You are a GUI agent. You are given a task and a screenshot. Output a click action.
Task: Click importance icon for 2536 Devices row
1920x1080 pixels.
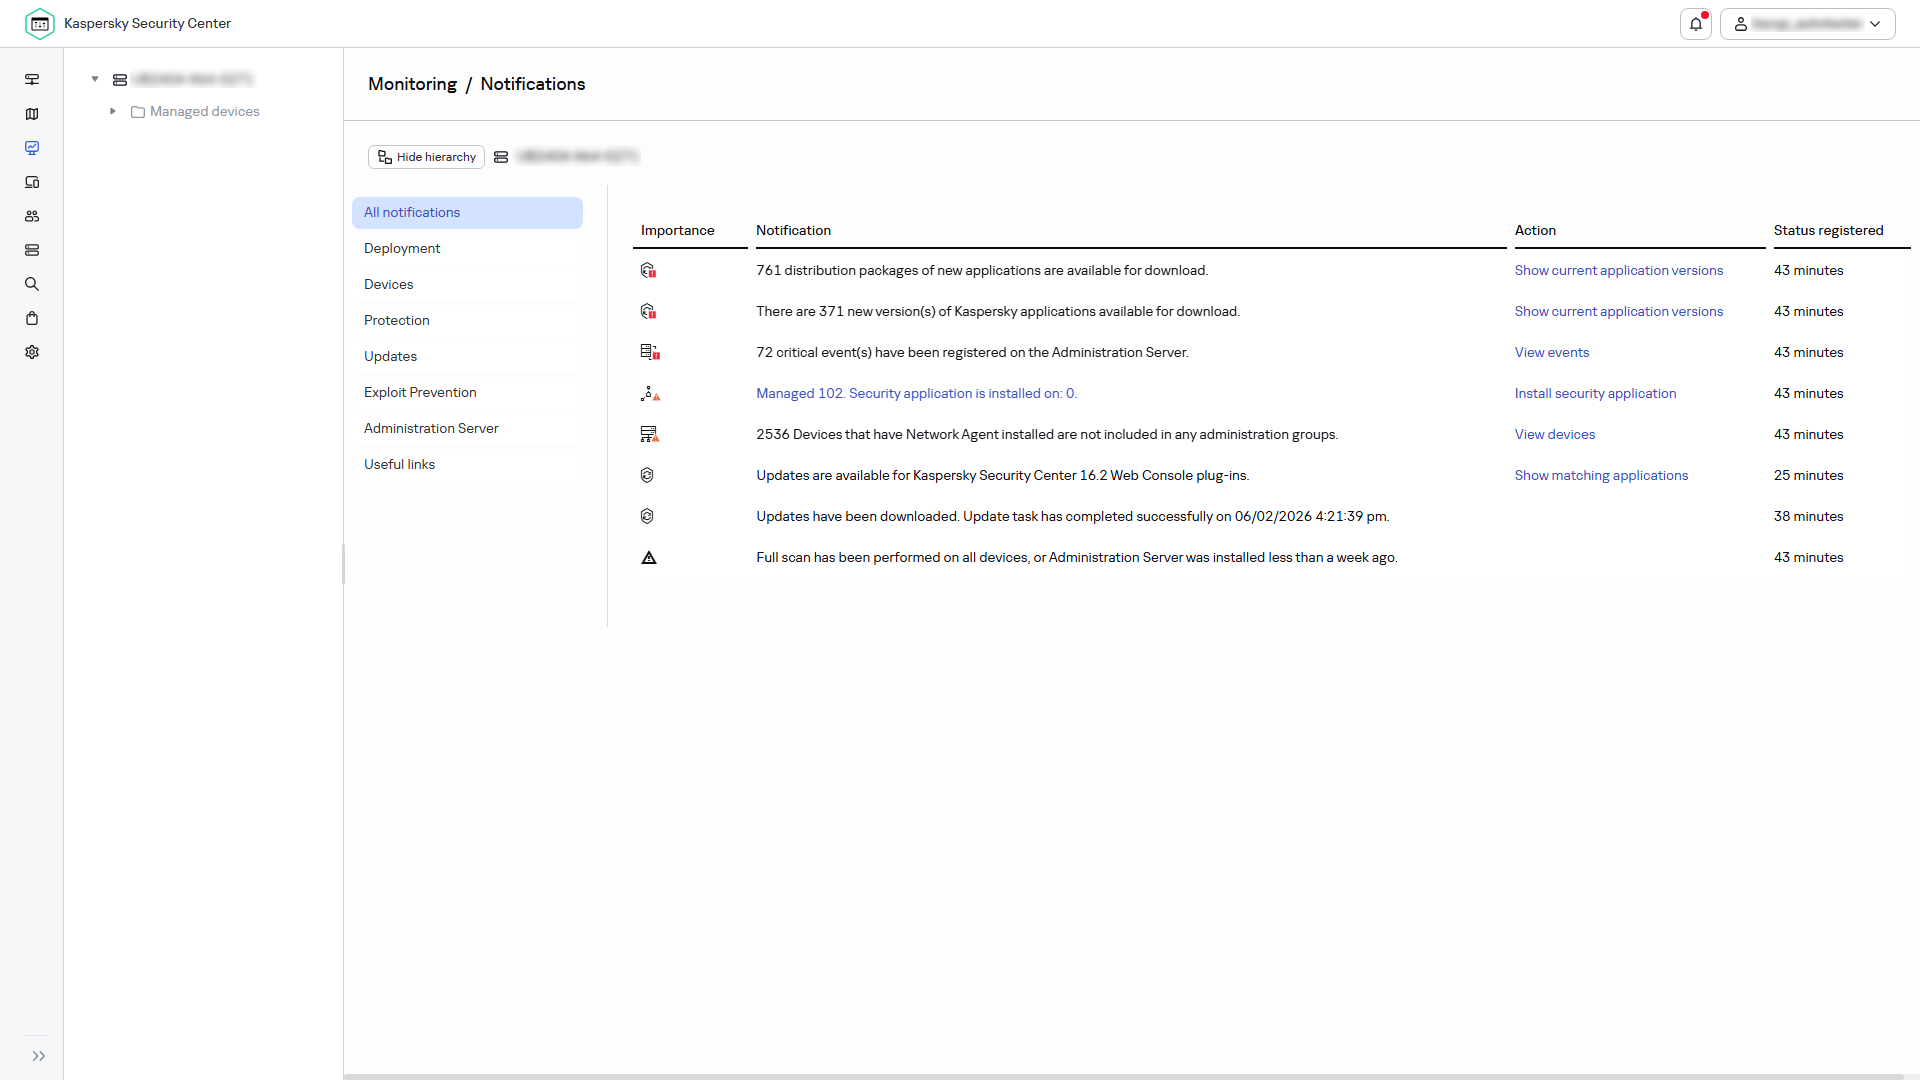tap(650, 434)
